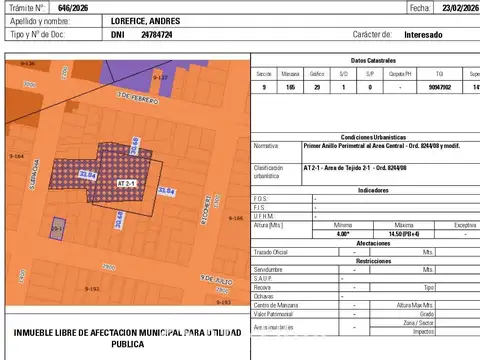This screenshot has width=480, height=360.
Task: Click the "Trazado Oficial" label
Action: [x=271, y=252]
